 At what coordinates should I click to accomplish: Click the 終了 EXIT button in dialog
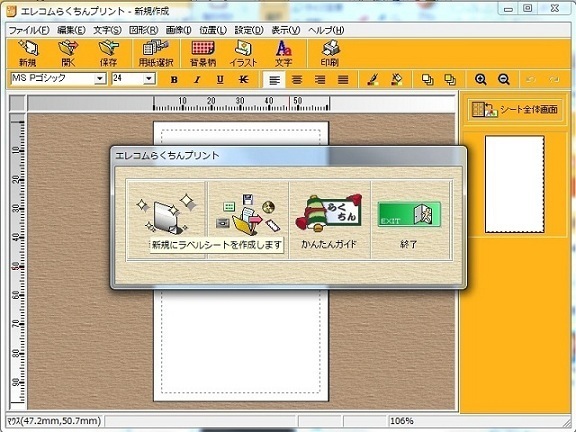click(x=409, y=220)
